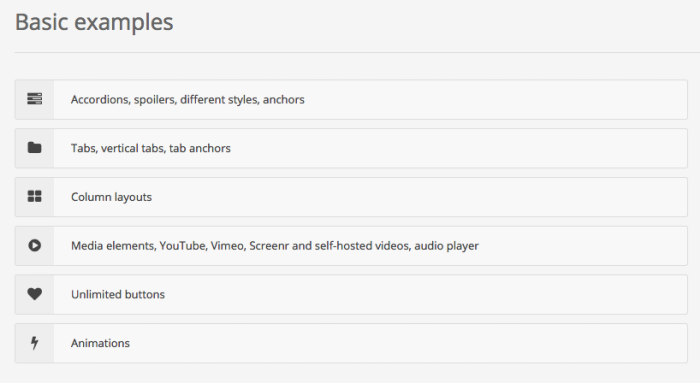This screenshot has width=700, height=383.
Task: Click the play circle icon for Media elements
Action: point(34,245)
